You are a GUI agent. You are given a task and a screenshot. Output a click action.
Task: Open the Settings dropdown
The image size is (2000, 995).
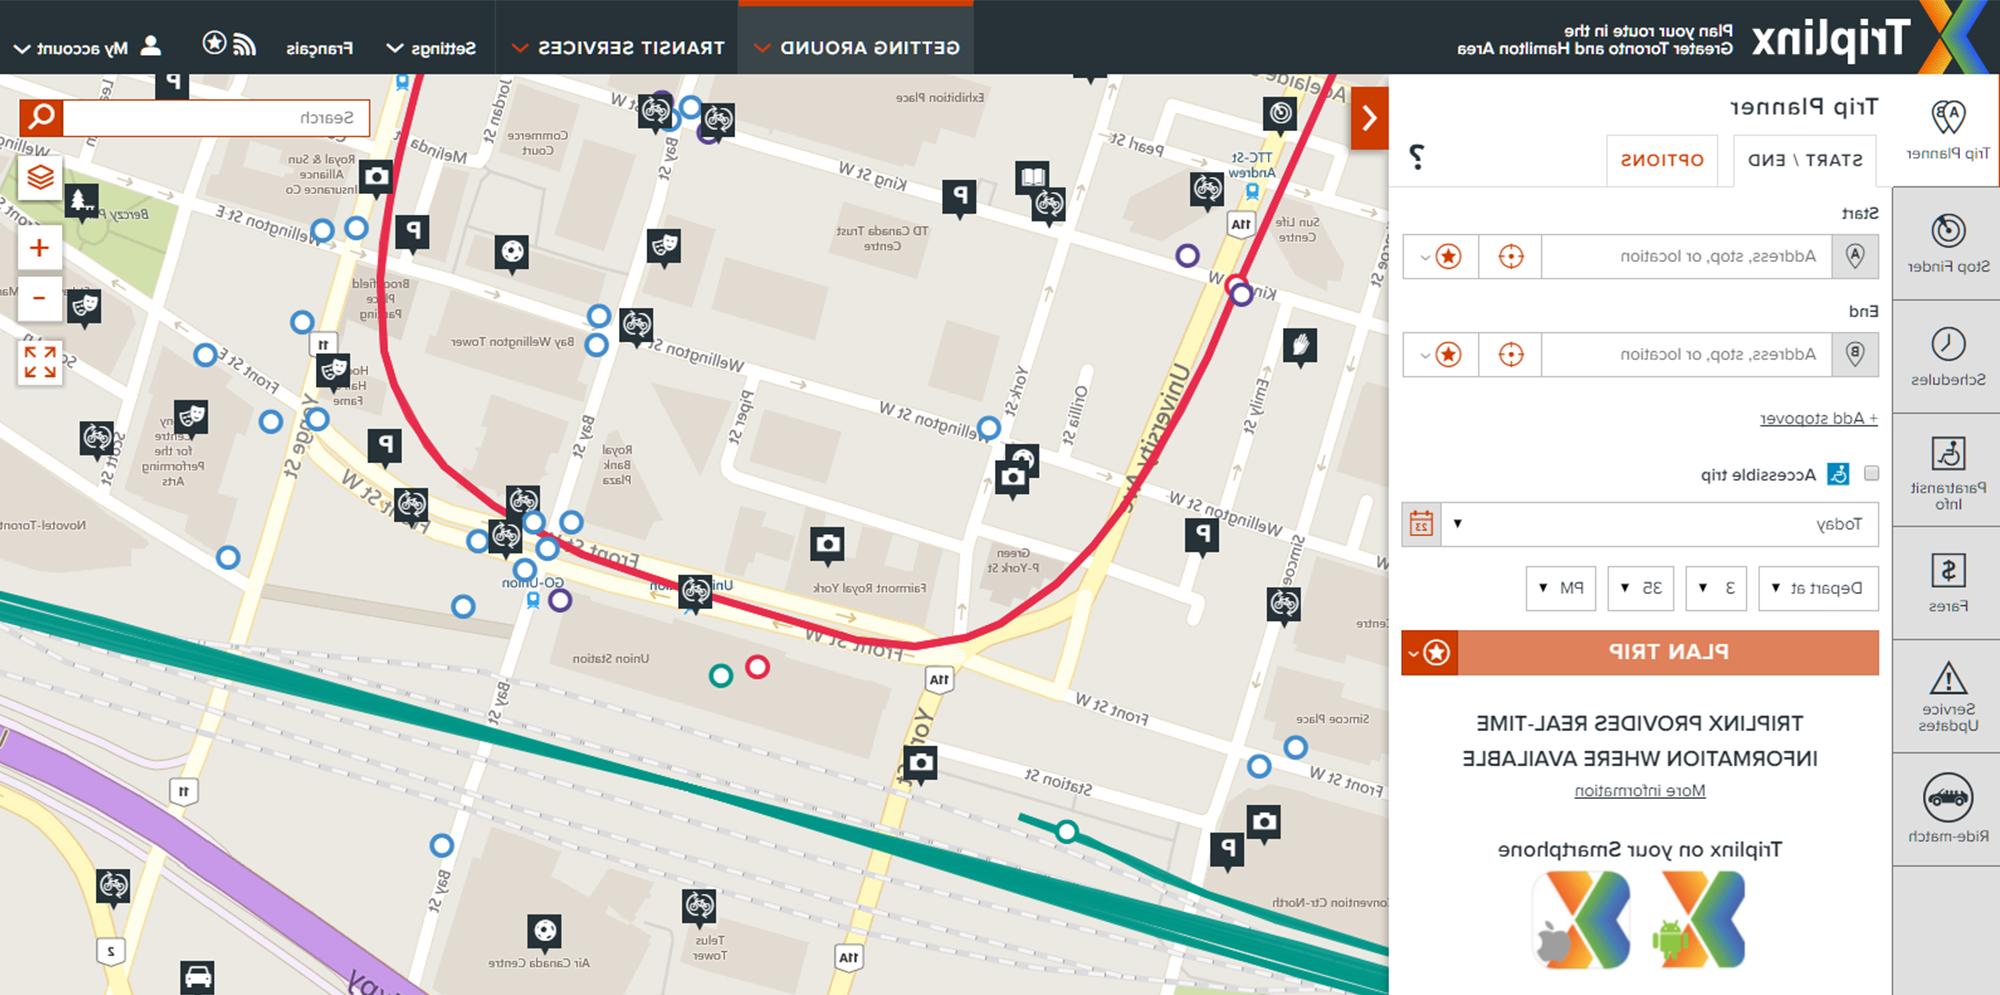pos(430,48)
